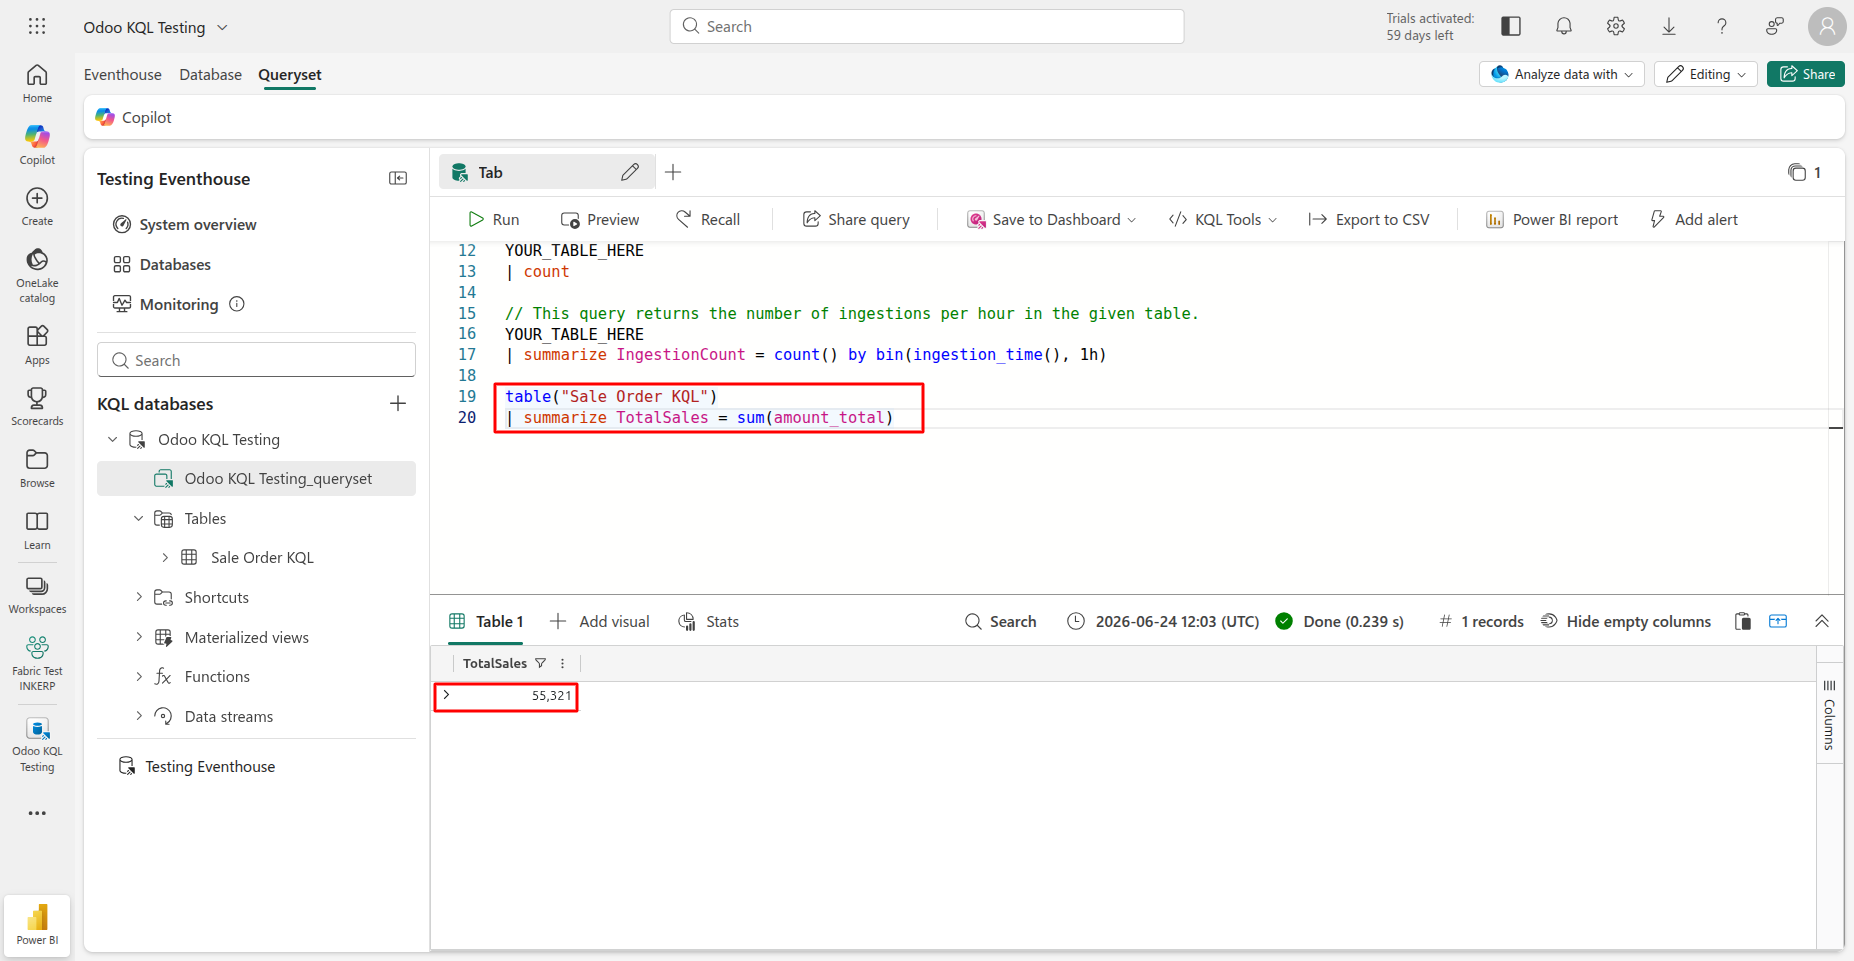Expand the 55,321 result row
The height and width of the screenshot is (961, 1854).
pos(447,695)
